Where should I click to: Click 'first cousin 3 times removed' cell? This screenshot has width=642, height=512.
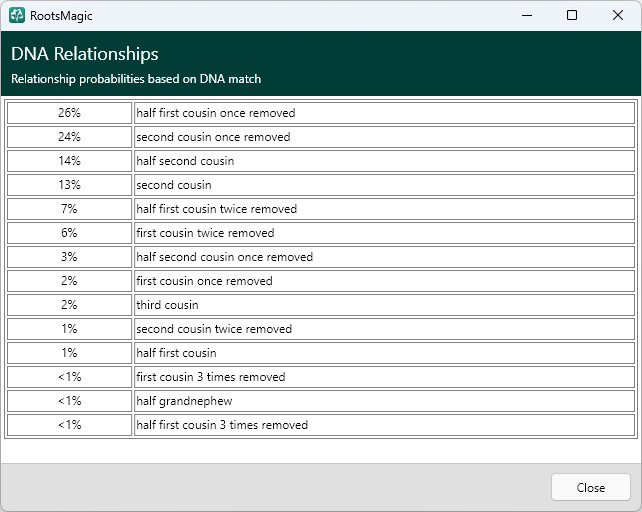pos(384,377)
